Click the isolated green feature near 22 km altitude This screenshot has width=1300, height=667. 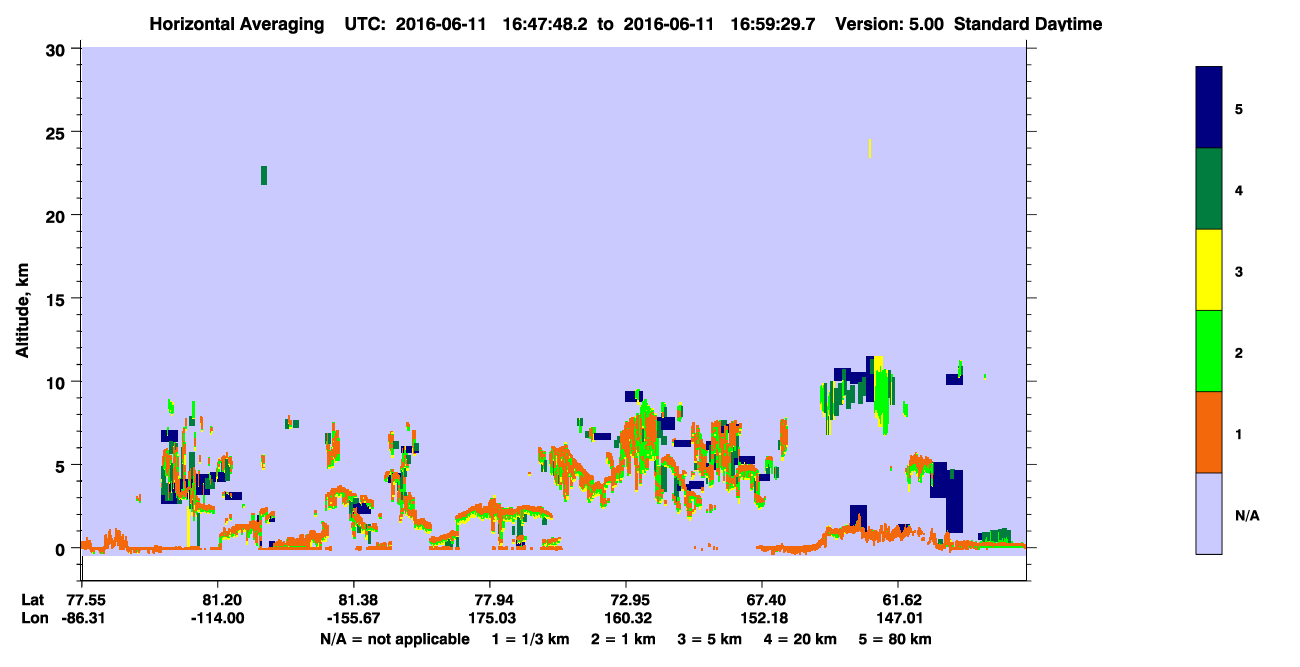pos(264,175)
